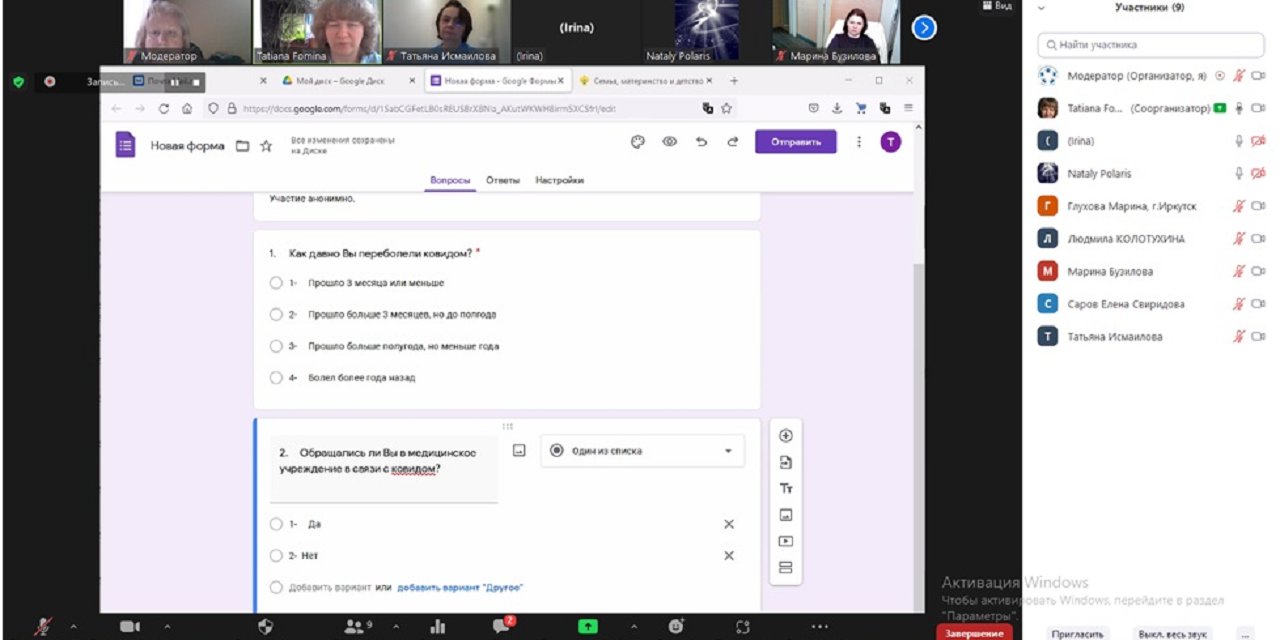Click the form preview eye icon
1280x640 pixels.
(x=670, y=142)
